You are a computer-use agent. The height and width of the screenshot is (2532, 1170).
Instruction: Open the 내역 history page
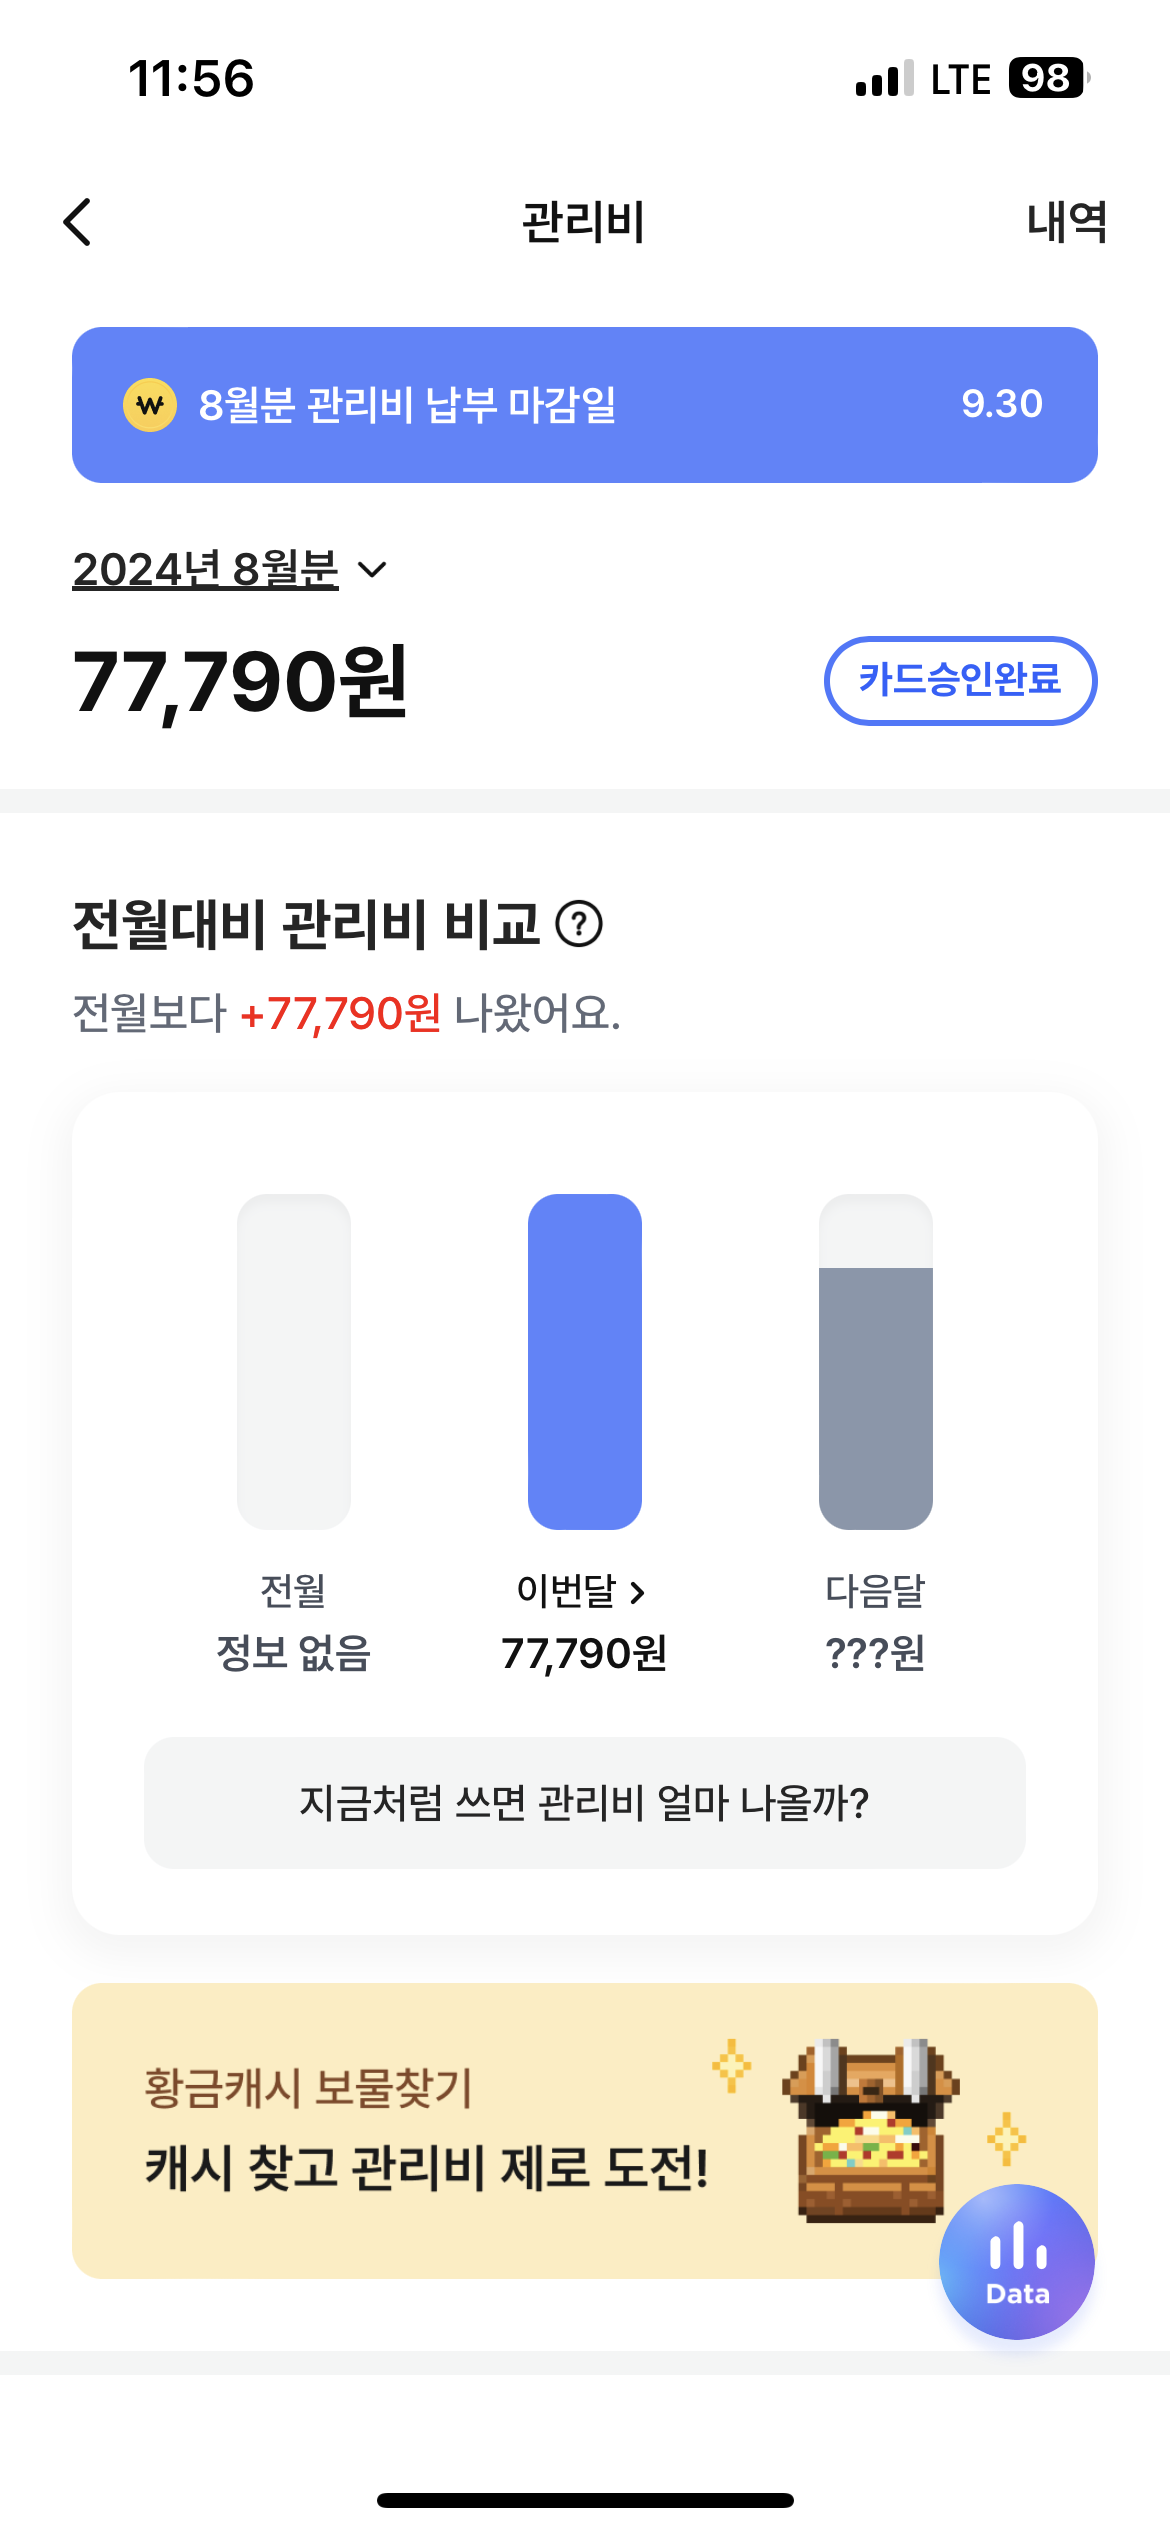[x=1066, y=222]
